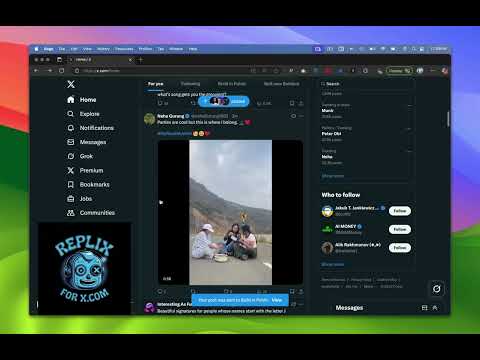Follow the AI MONEY account

click(400, 229)
